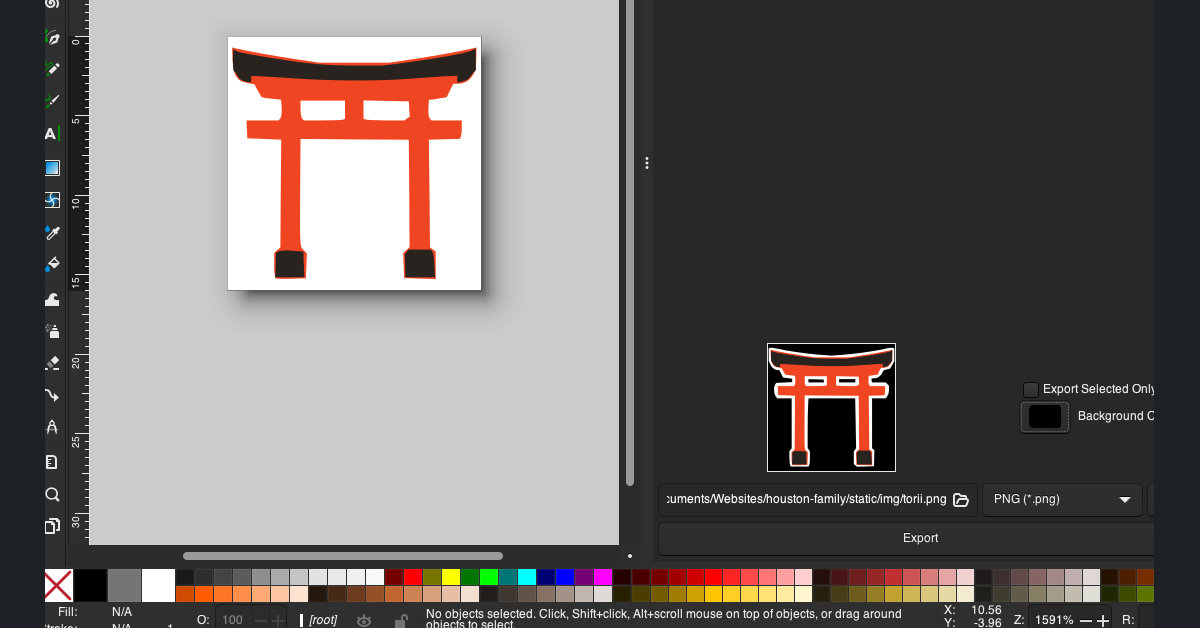This screenshot has height=628, width=1200.
Task: Select the Tweak tool
Action: pyautogui.click(x=53, y=298)
